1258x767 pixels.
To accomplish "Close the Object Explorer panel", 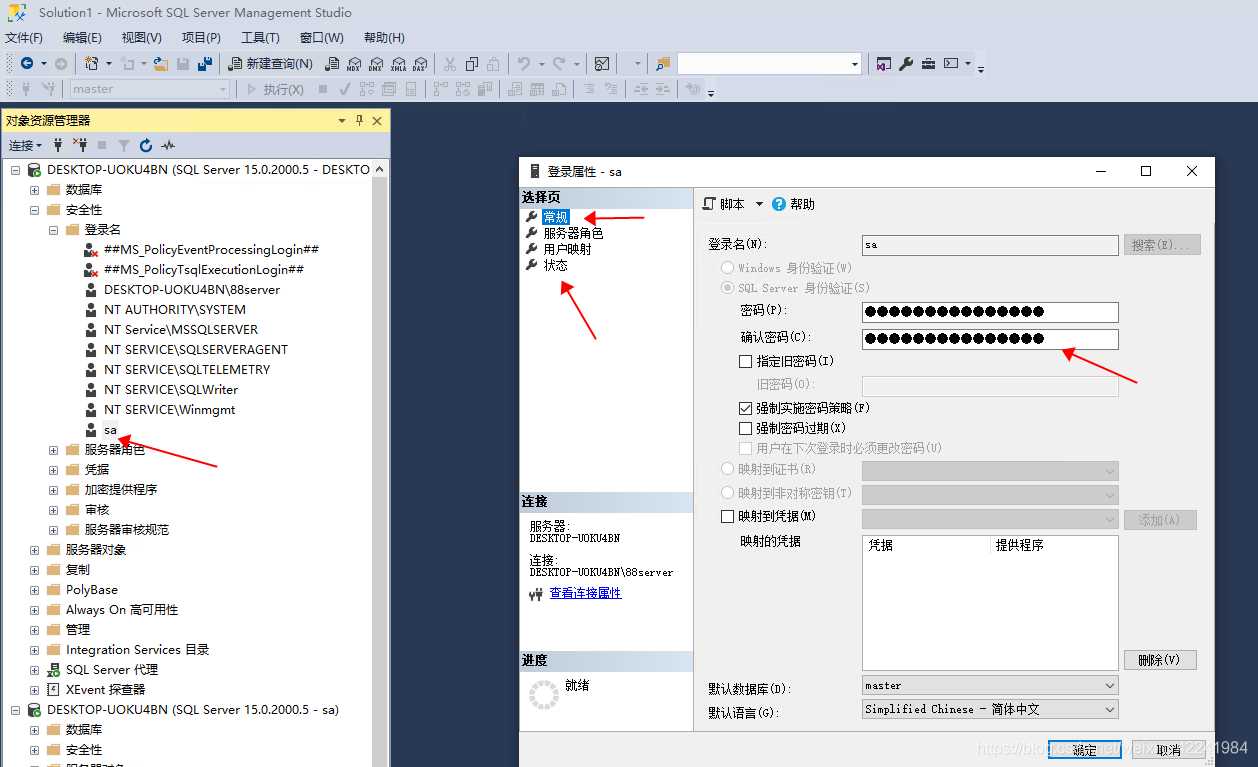I will [x=377, y=120].
